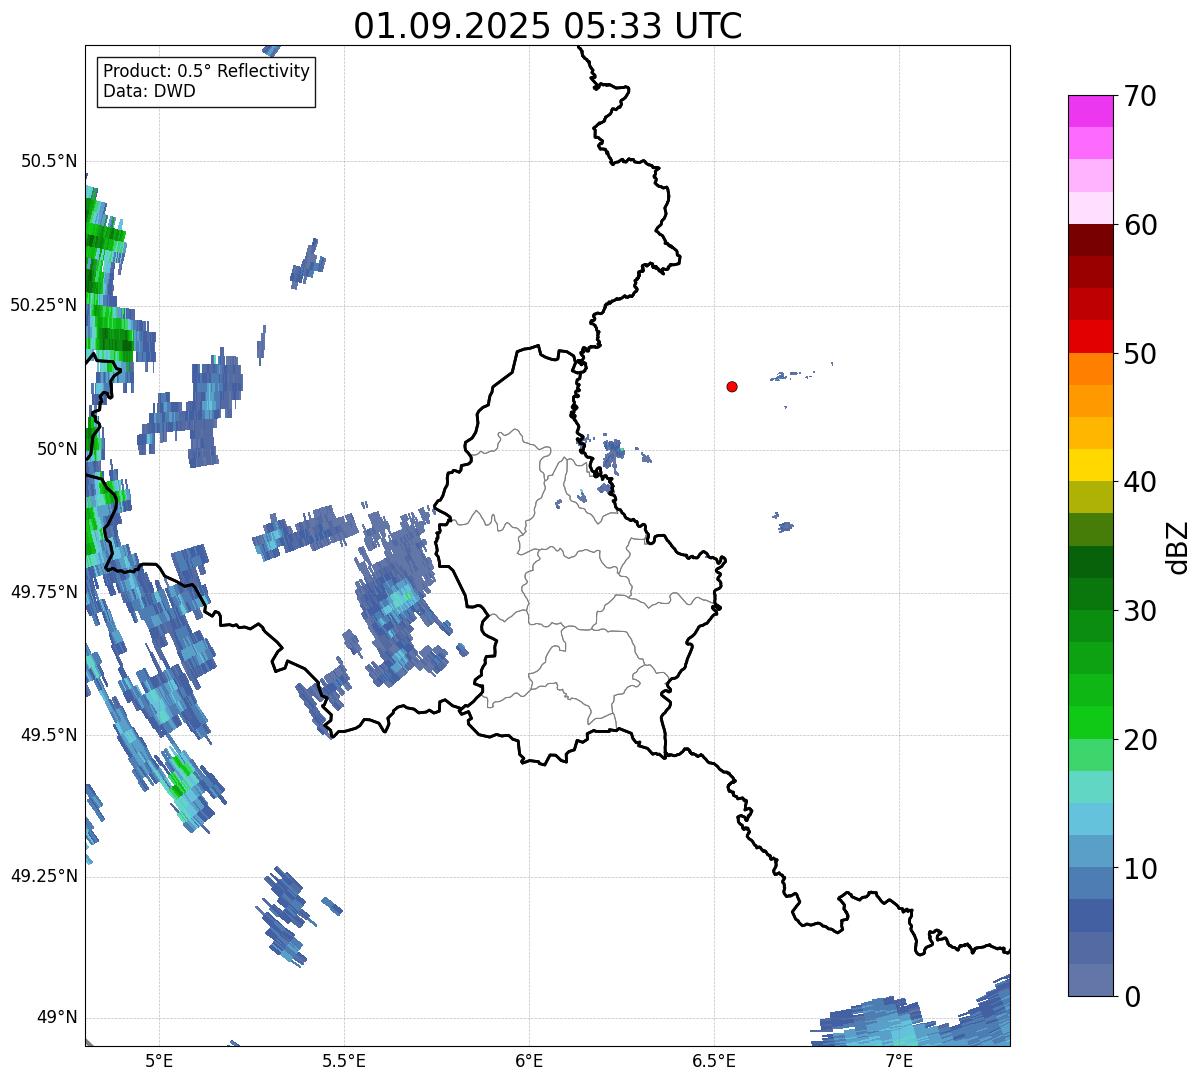Click the title "01.09.2025 05:33 UTC"
This screenshot has height=1081, width=1202.
548,26
